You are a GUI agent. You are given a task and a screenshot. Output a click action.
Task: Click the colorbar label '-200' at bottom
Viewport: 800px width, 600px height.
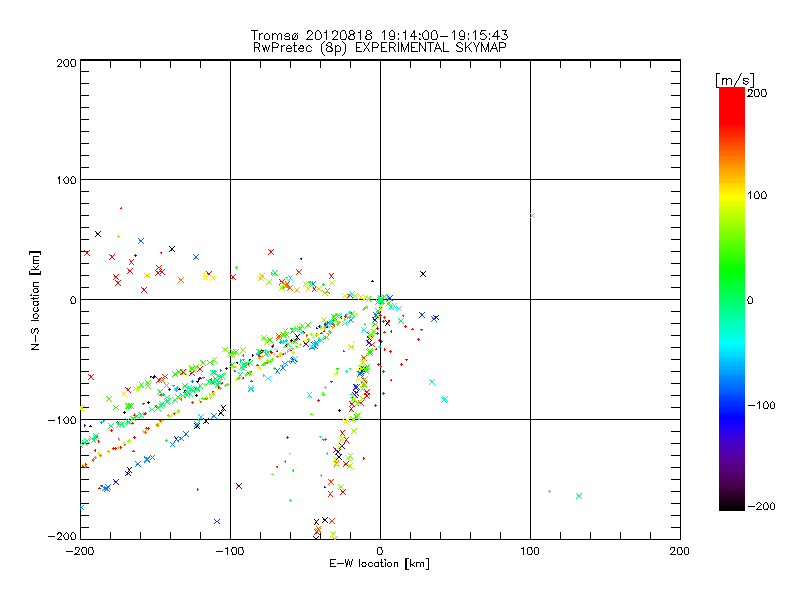[761, 506]
